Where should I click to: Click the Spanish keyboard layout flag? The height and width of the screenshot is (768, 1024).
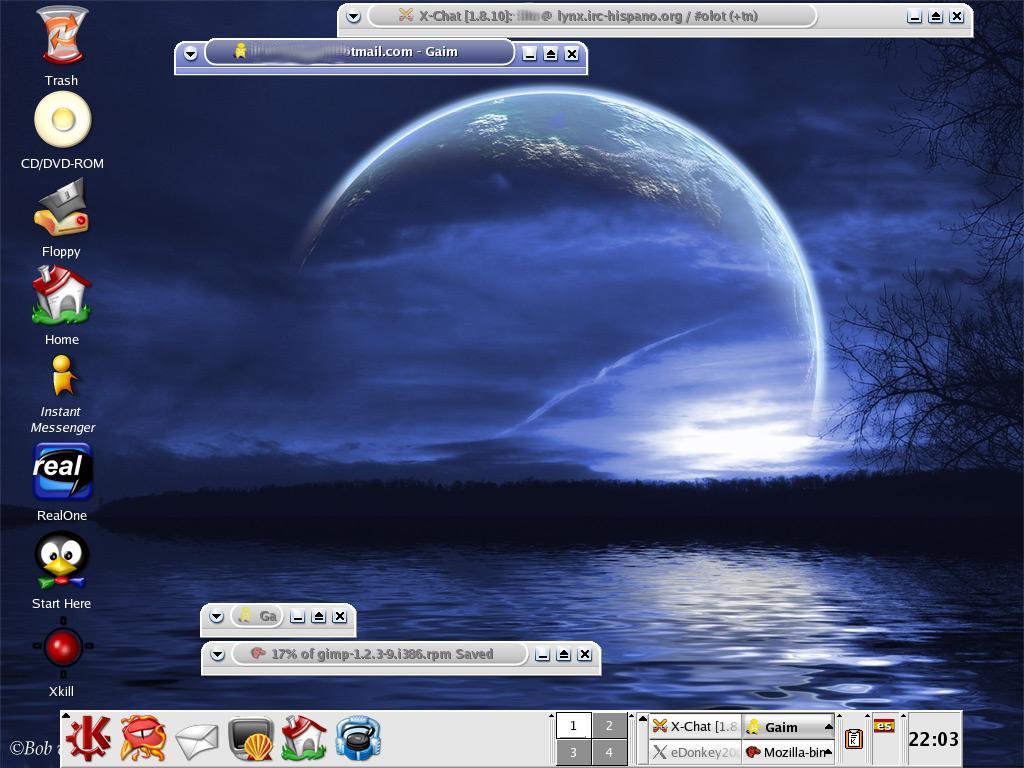click(884, 726)
